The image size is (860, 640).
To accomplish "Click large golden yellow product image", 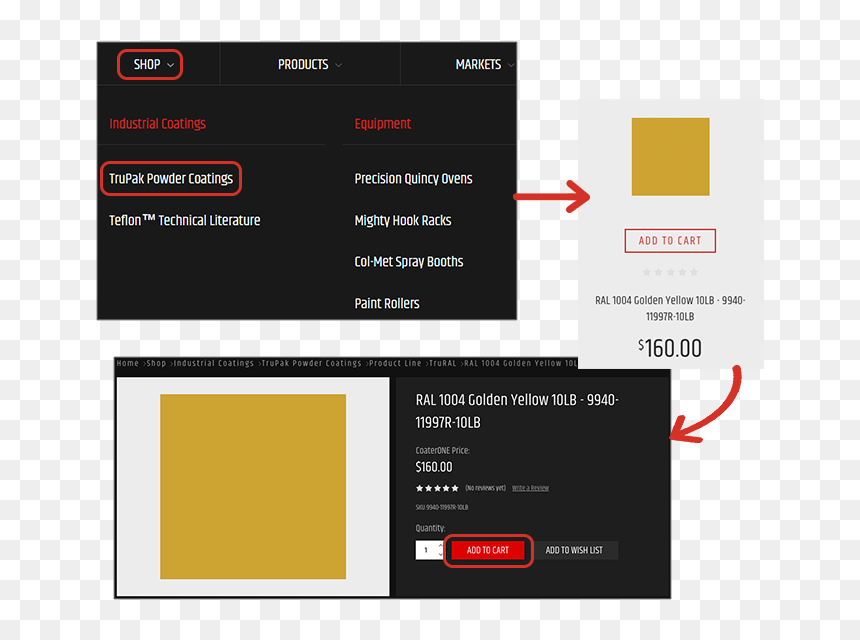I will 253,486.
